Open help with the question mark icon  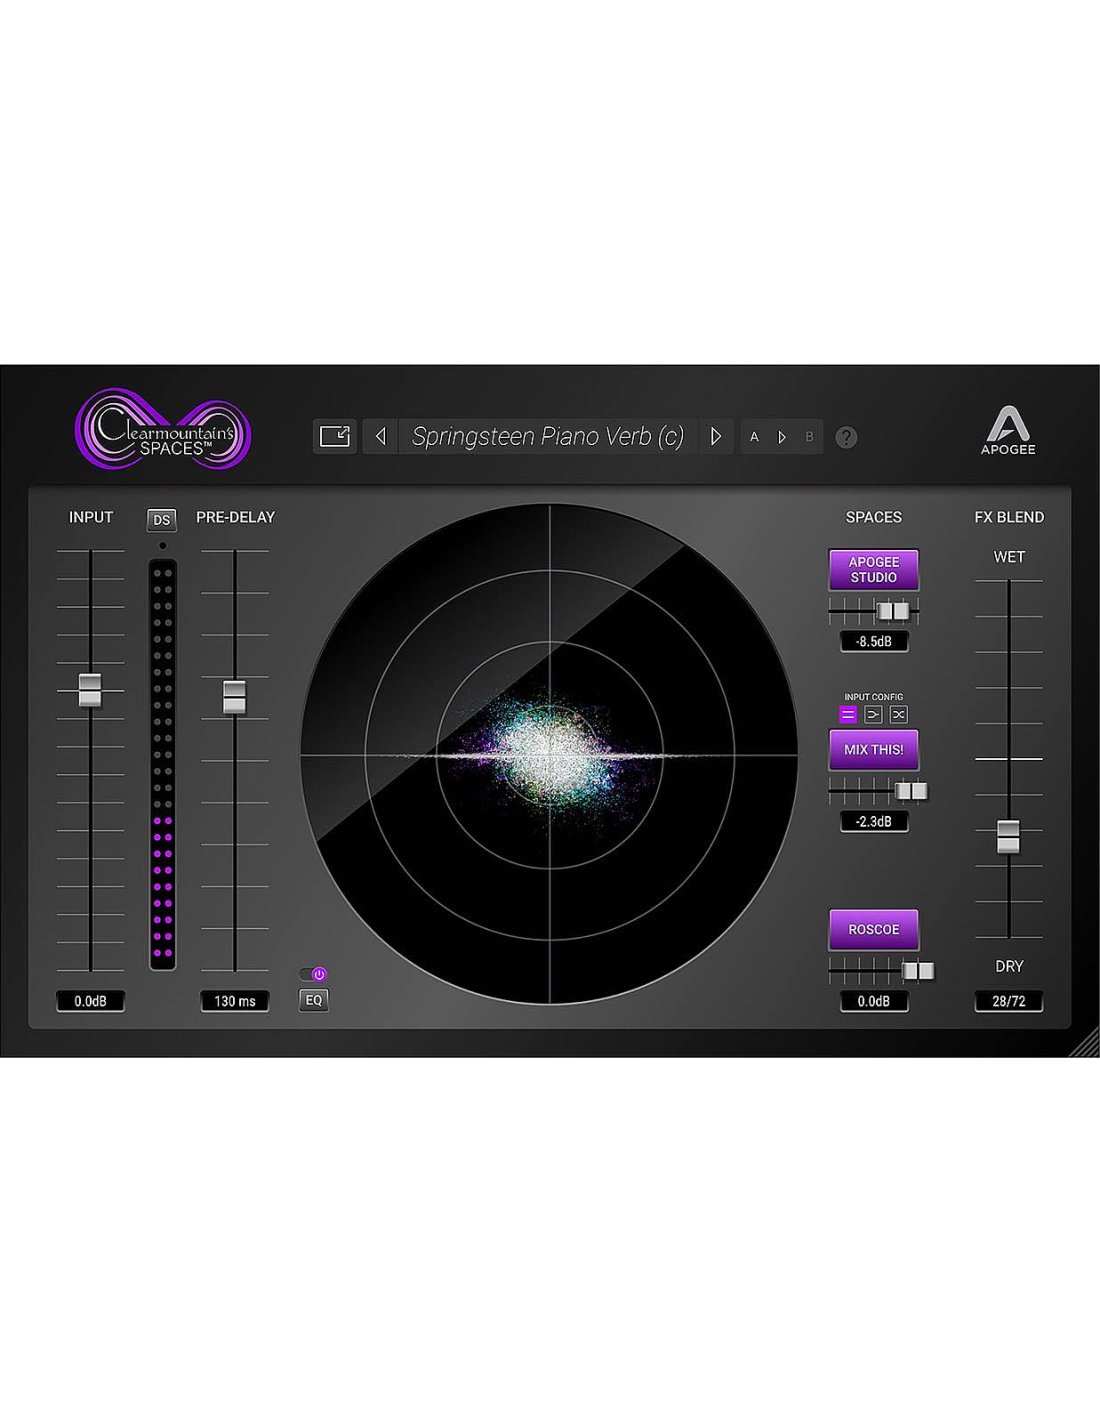(x=846, y=437)
